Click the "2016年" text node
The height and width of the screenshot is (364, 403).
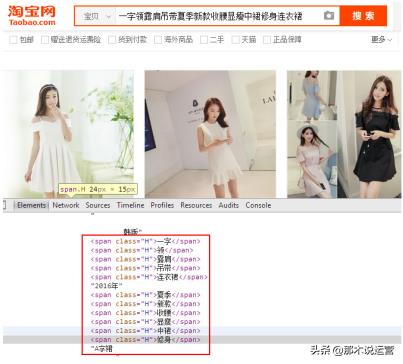107,286
